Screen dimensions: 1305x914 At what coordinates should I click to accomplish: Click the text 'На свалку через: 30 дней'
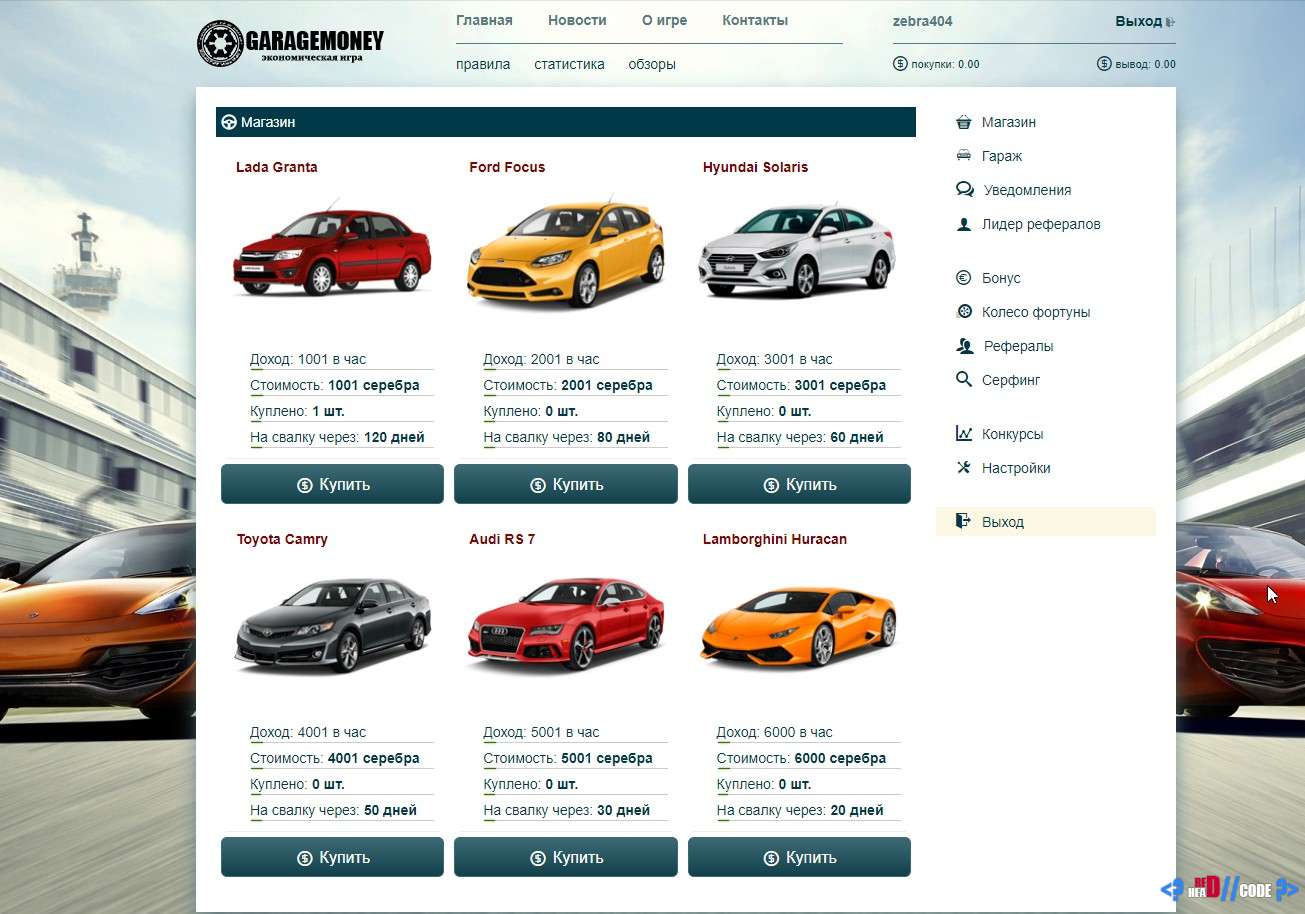(567, 810)
